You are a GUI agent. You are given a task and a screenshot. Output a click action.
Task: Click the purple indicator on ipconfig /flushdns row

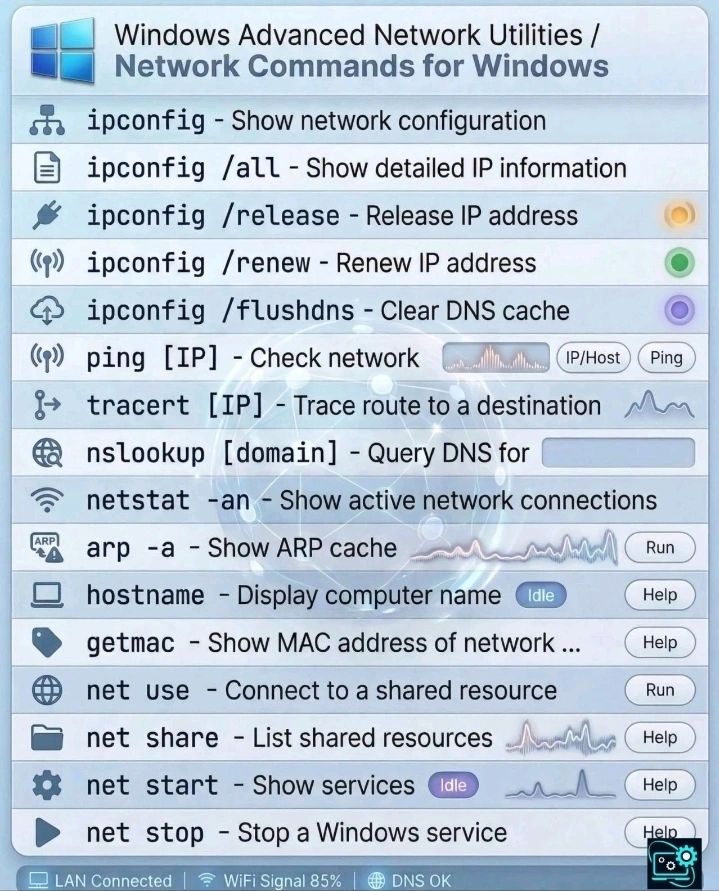680,310
